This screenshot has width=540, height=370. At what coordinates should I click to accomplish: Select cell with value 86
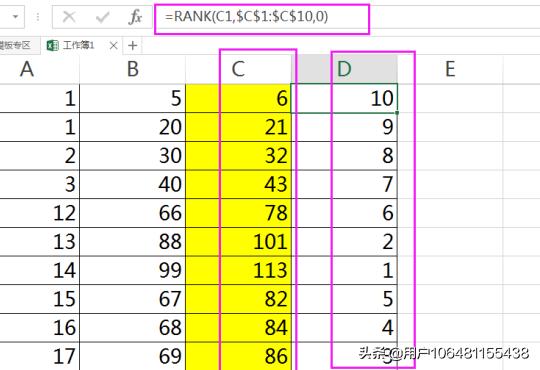point(238,356)
